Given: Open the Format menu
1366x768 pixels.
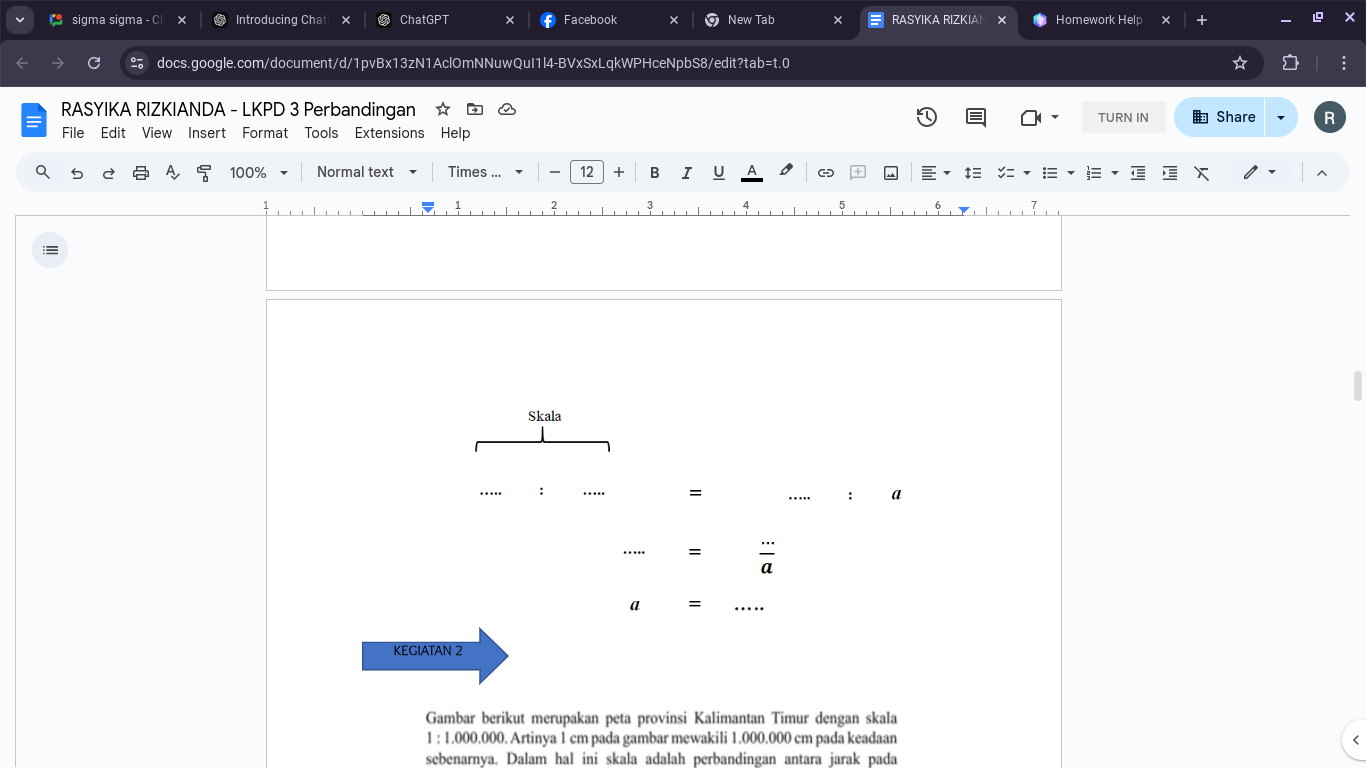Looking at the screenshot, I should tap(265, 133).
